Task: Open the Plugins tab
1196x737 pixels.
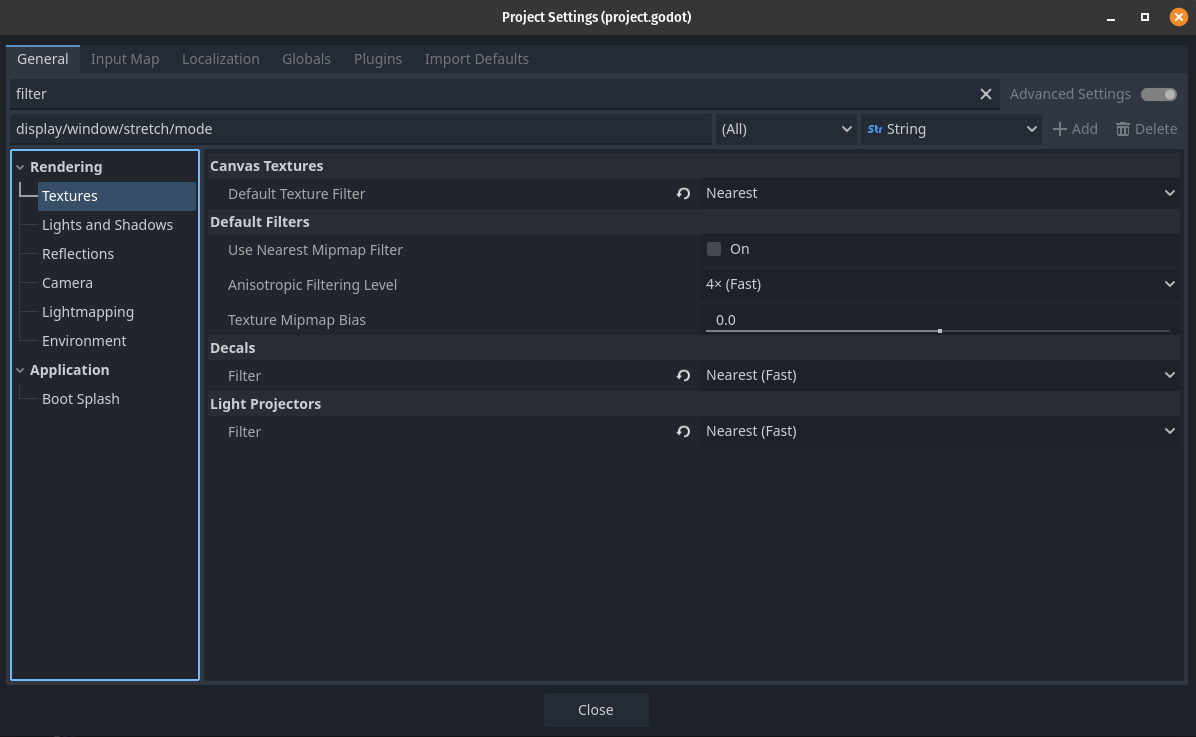Action: (378, 59)
